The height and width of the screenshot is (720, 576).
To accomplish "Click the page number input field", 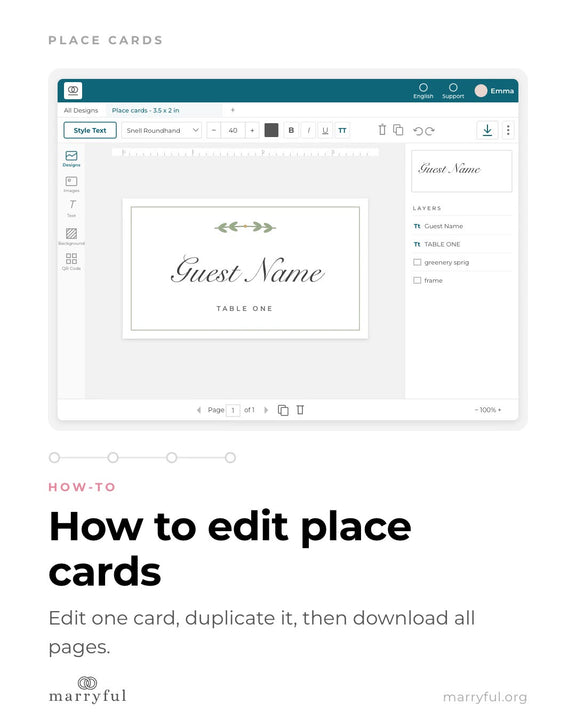I will (x=233, y=410).
